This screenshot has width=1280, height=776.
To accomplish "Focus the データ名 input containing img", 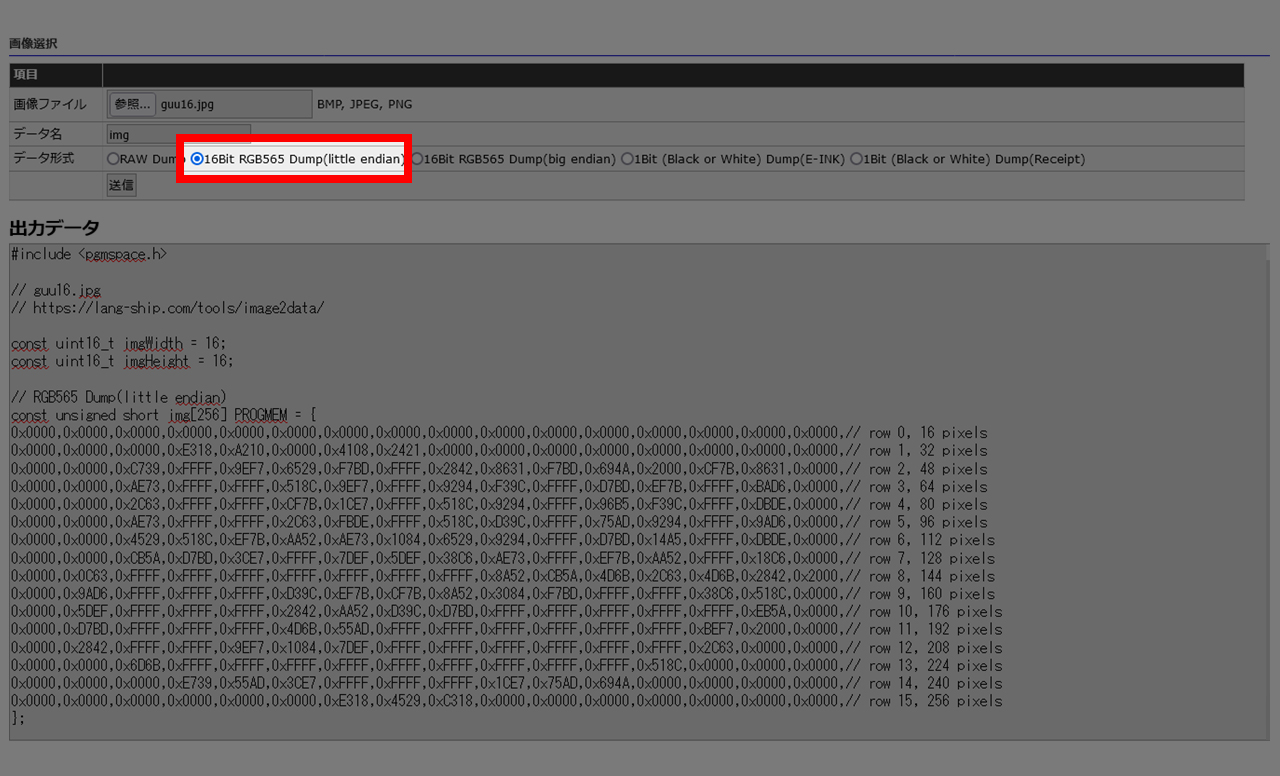I will click(x=178, y=134).
